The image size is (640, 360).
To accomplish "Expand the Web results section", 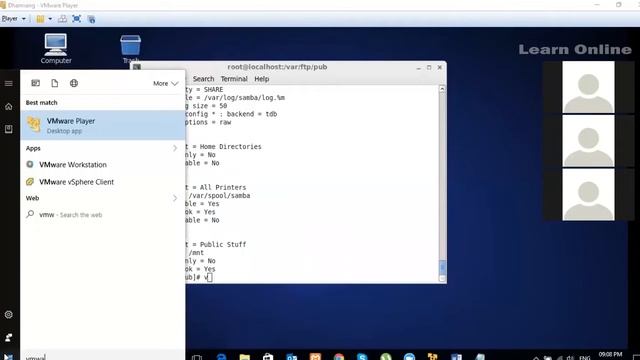I will pos(175,198).
